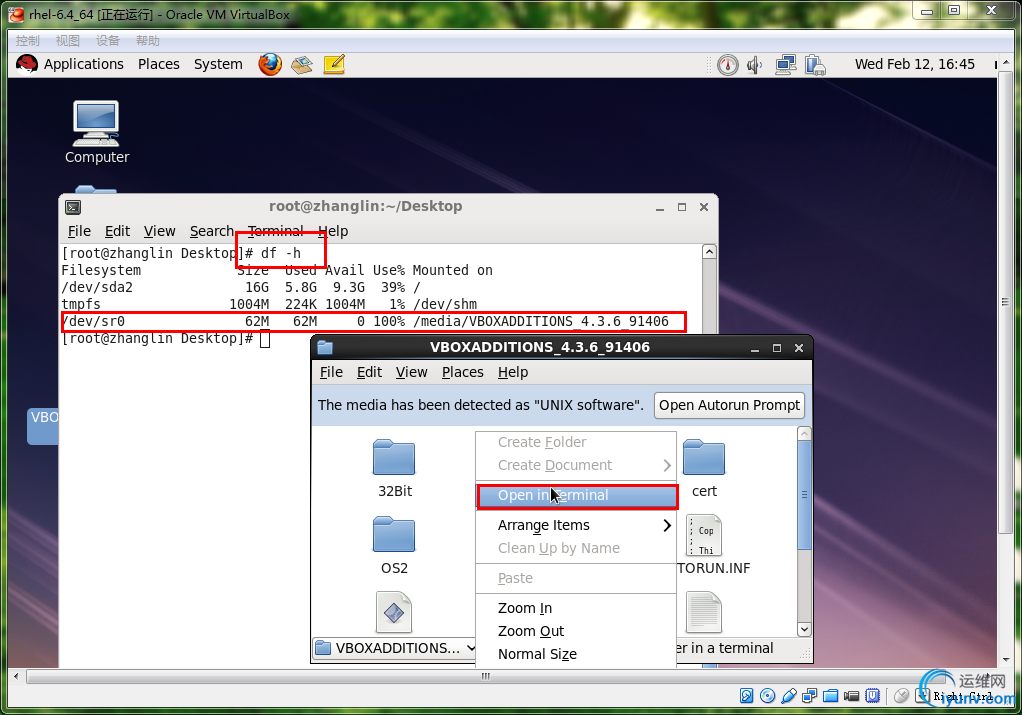Screen dimensions: 1022x715
Task: Click the clipboard tray icon beside network
Action: point(815,65)
